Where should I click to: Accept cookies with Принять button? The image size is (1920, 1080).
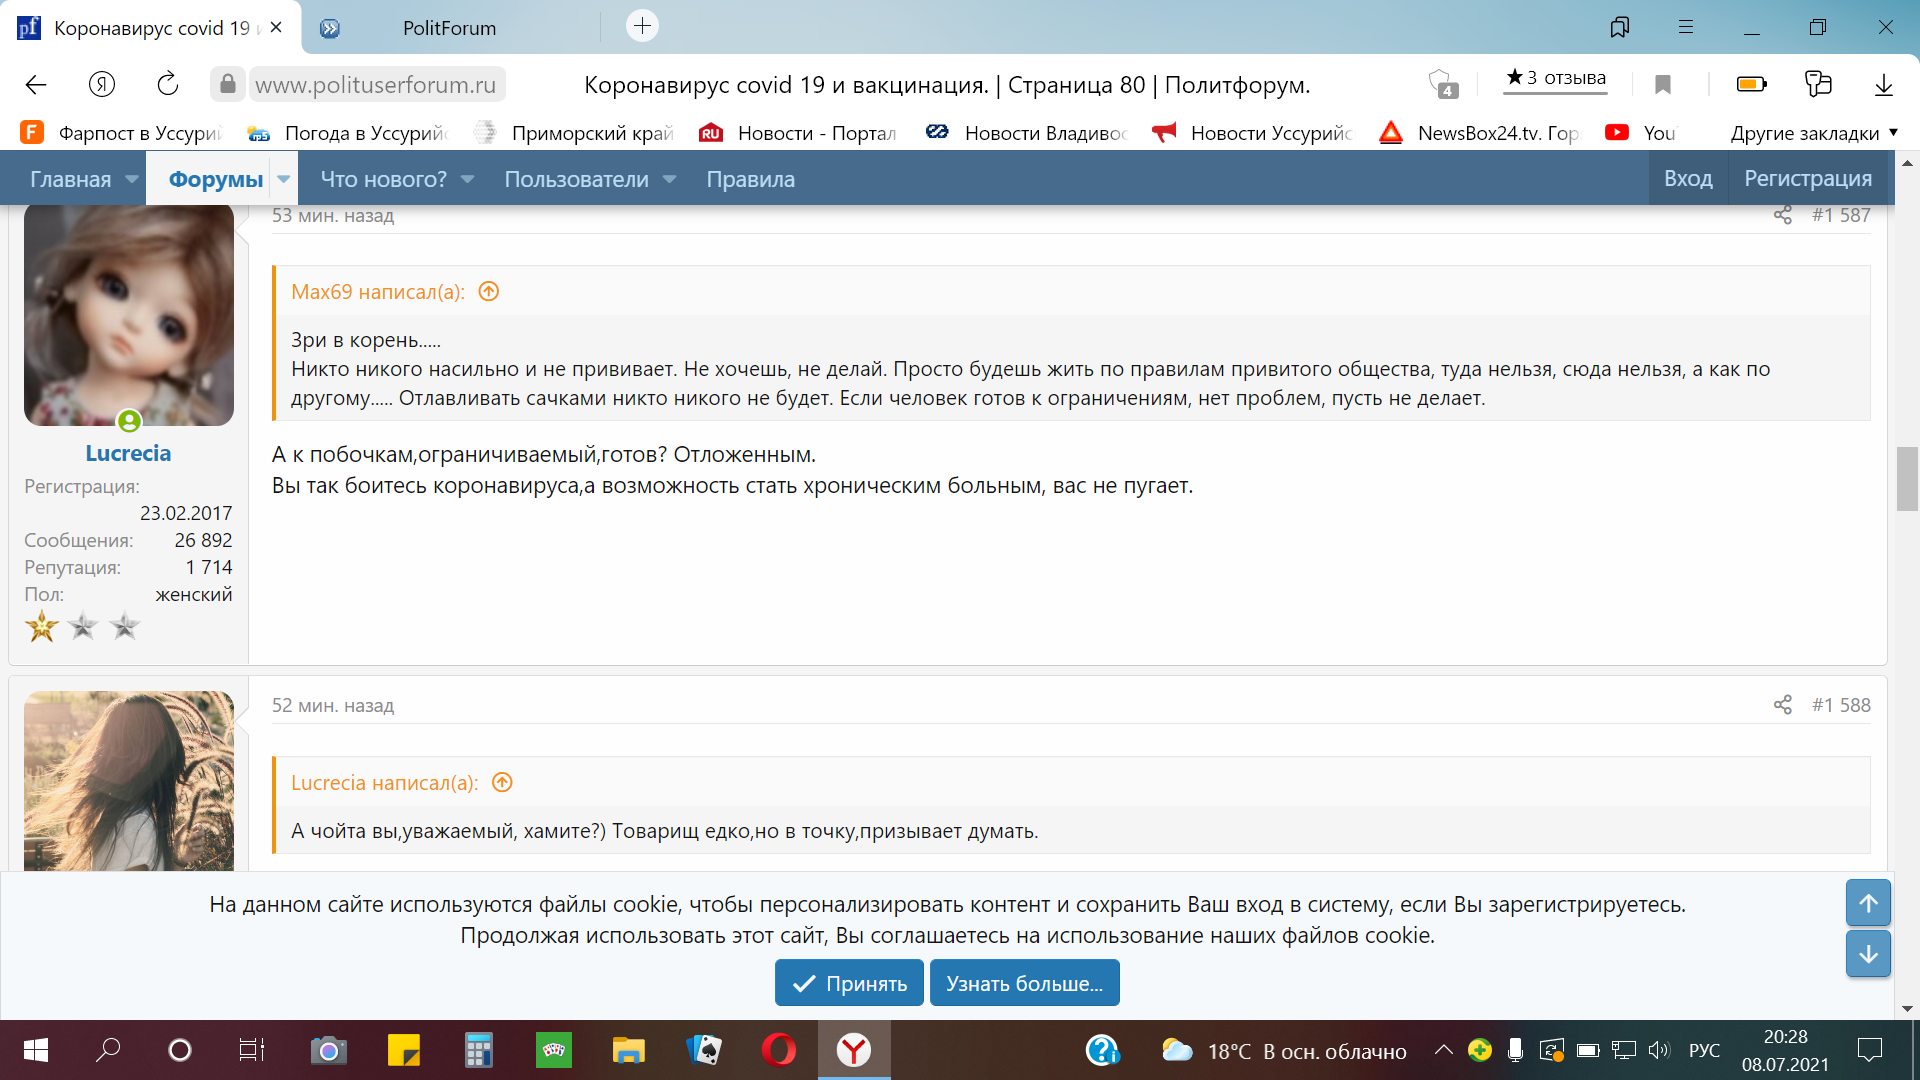(x=849, y=983)
